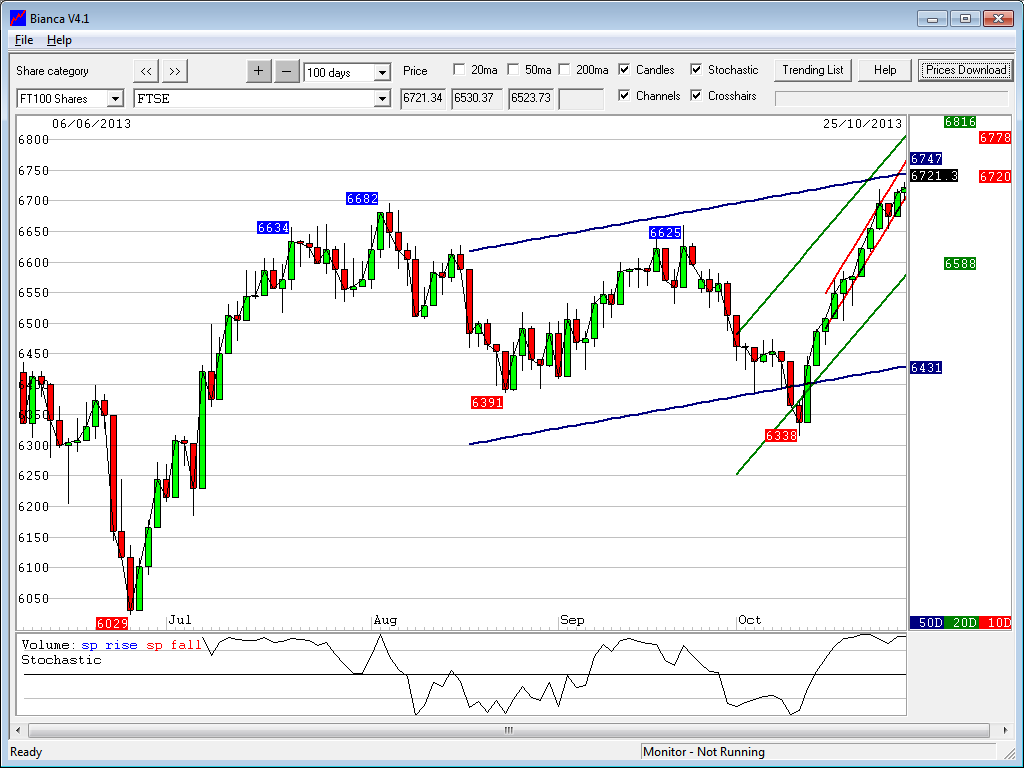
Task: Click the next share double-arrow button
Action: click(x=175, y=71)
